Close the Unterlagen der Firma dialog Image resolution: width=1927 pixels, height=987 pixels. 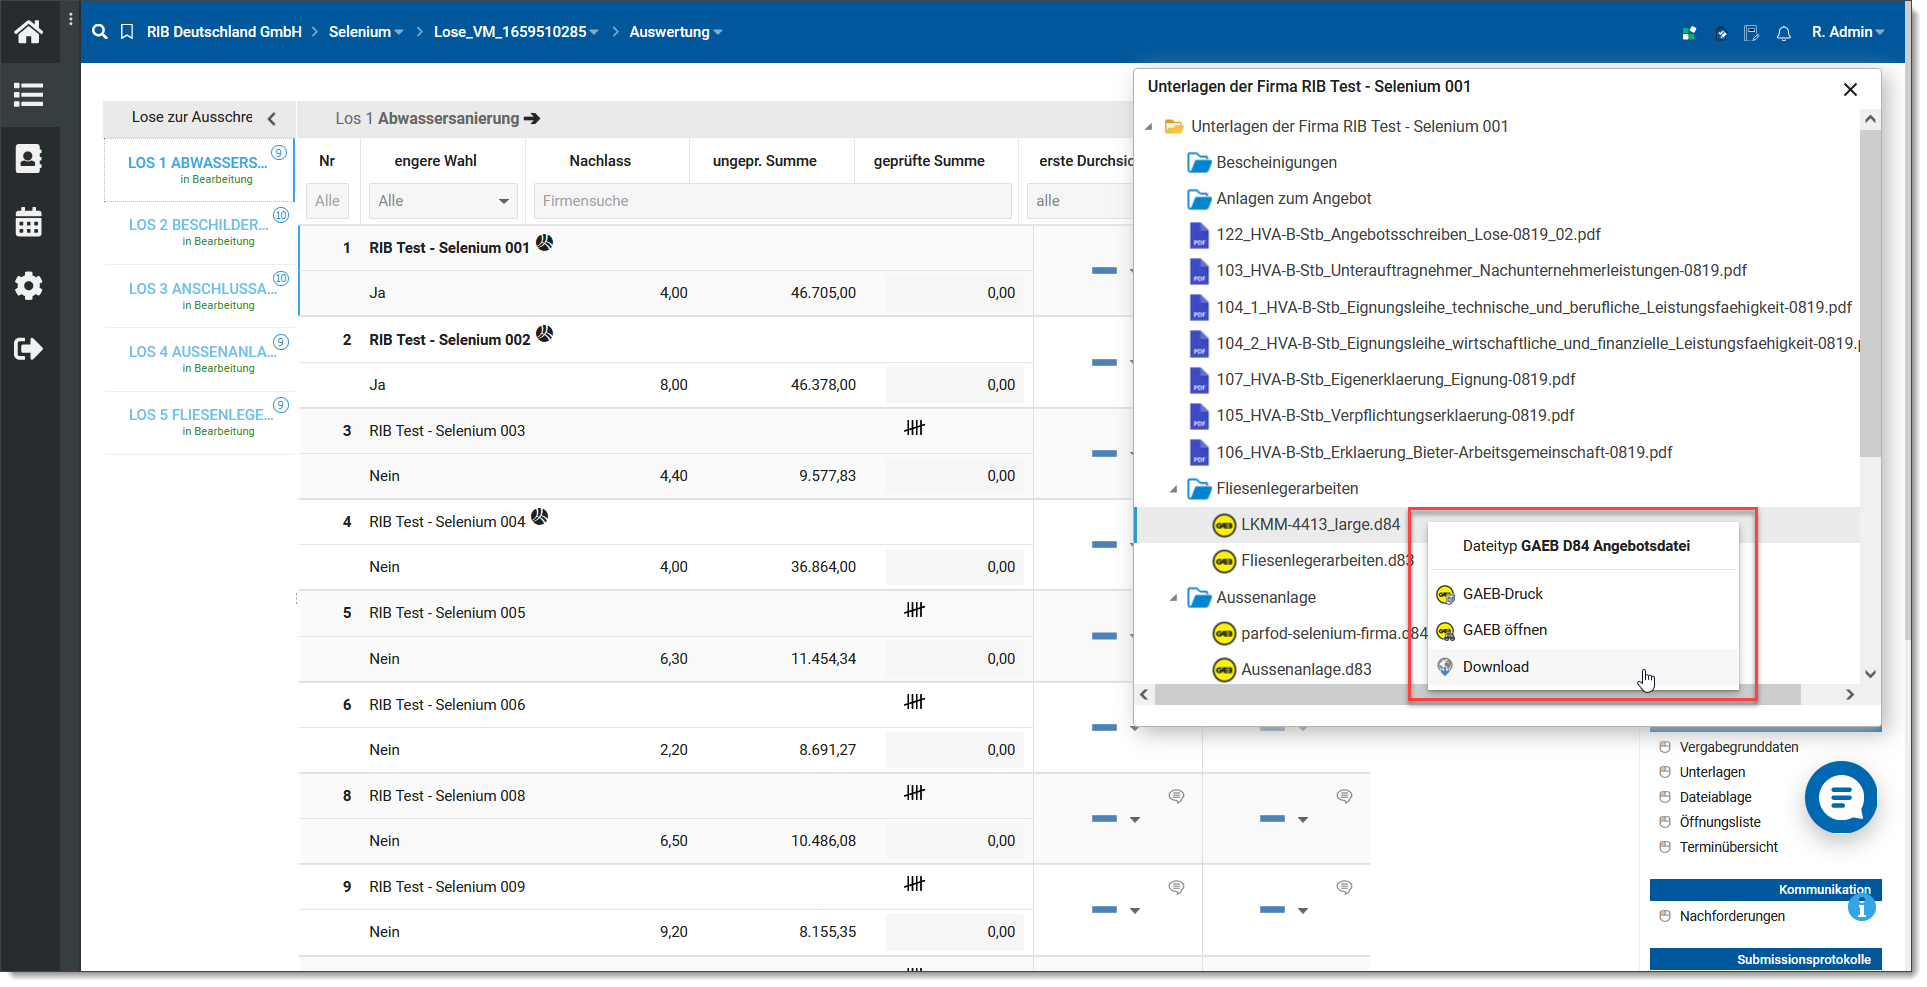click(x=1850, y=90)
